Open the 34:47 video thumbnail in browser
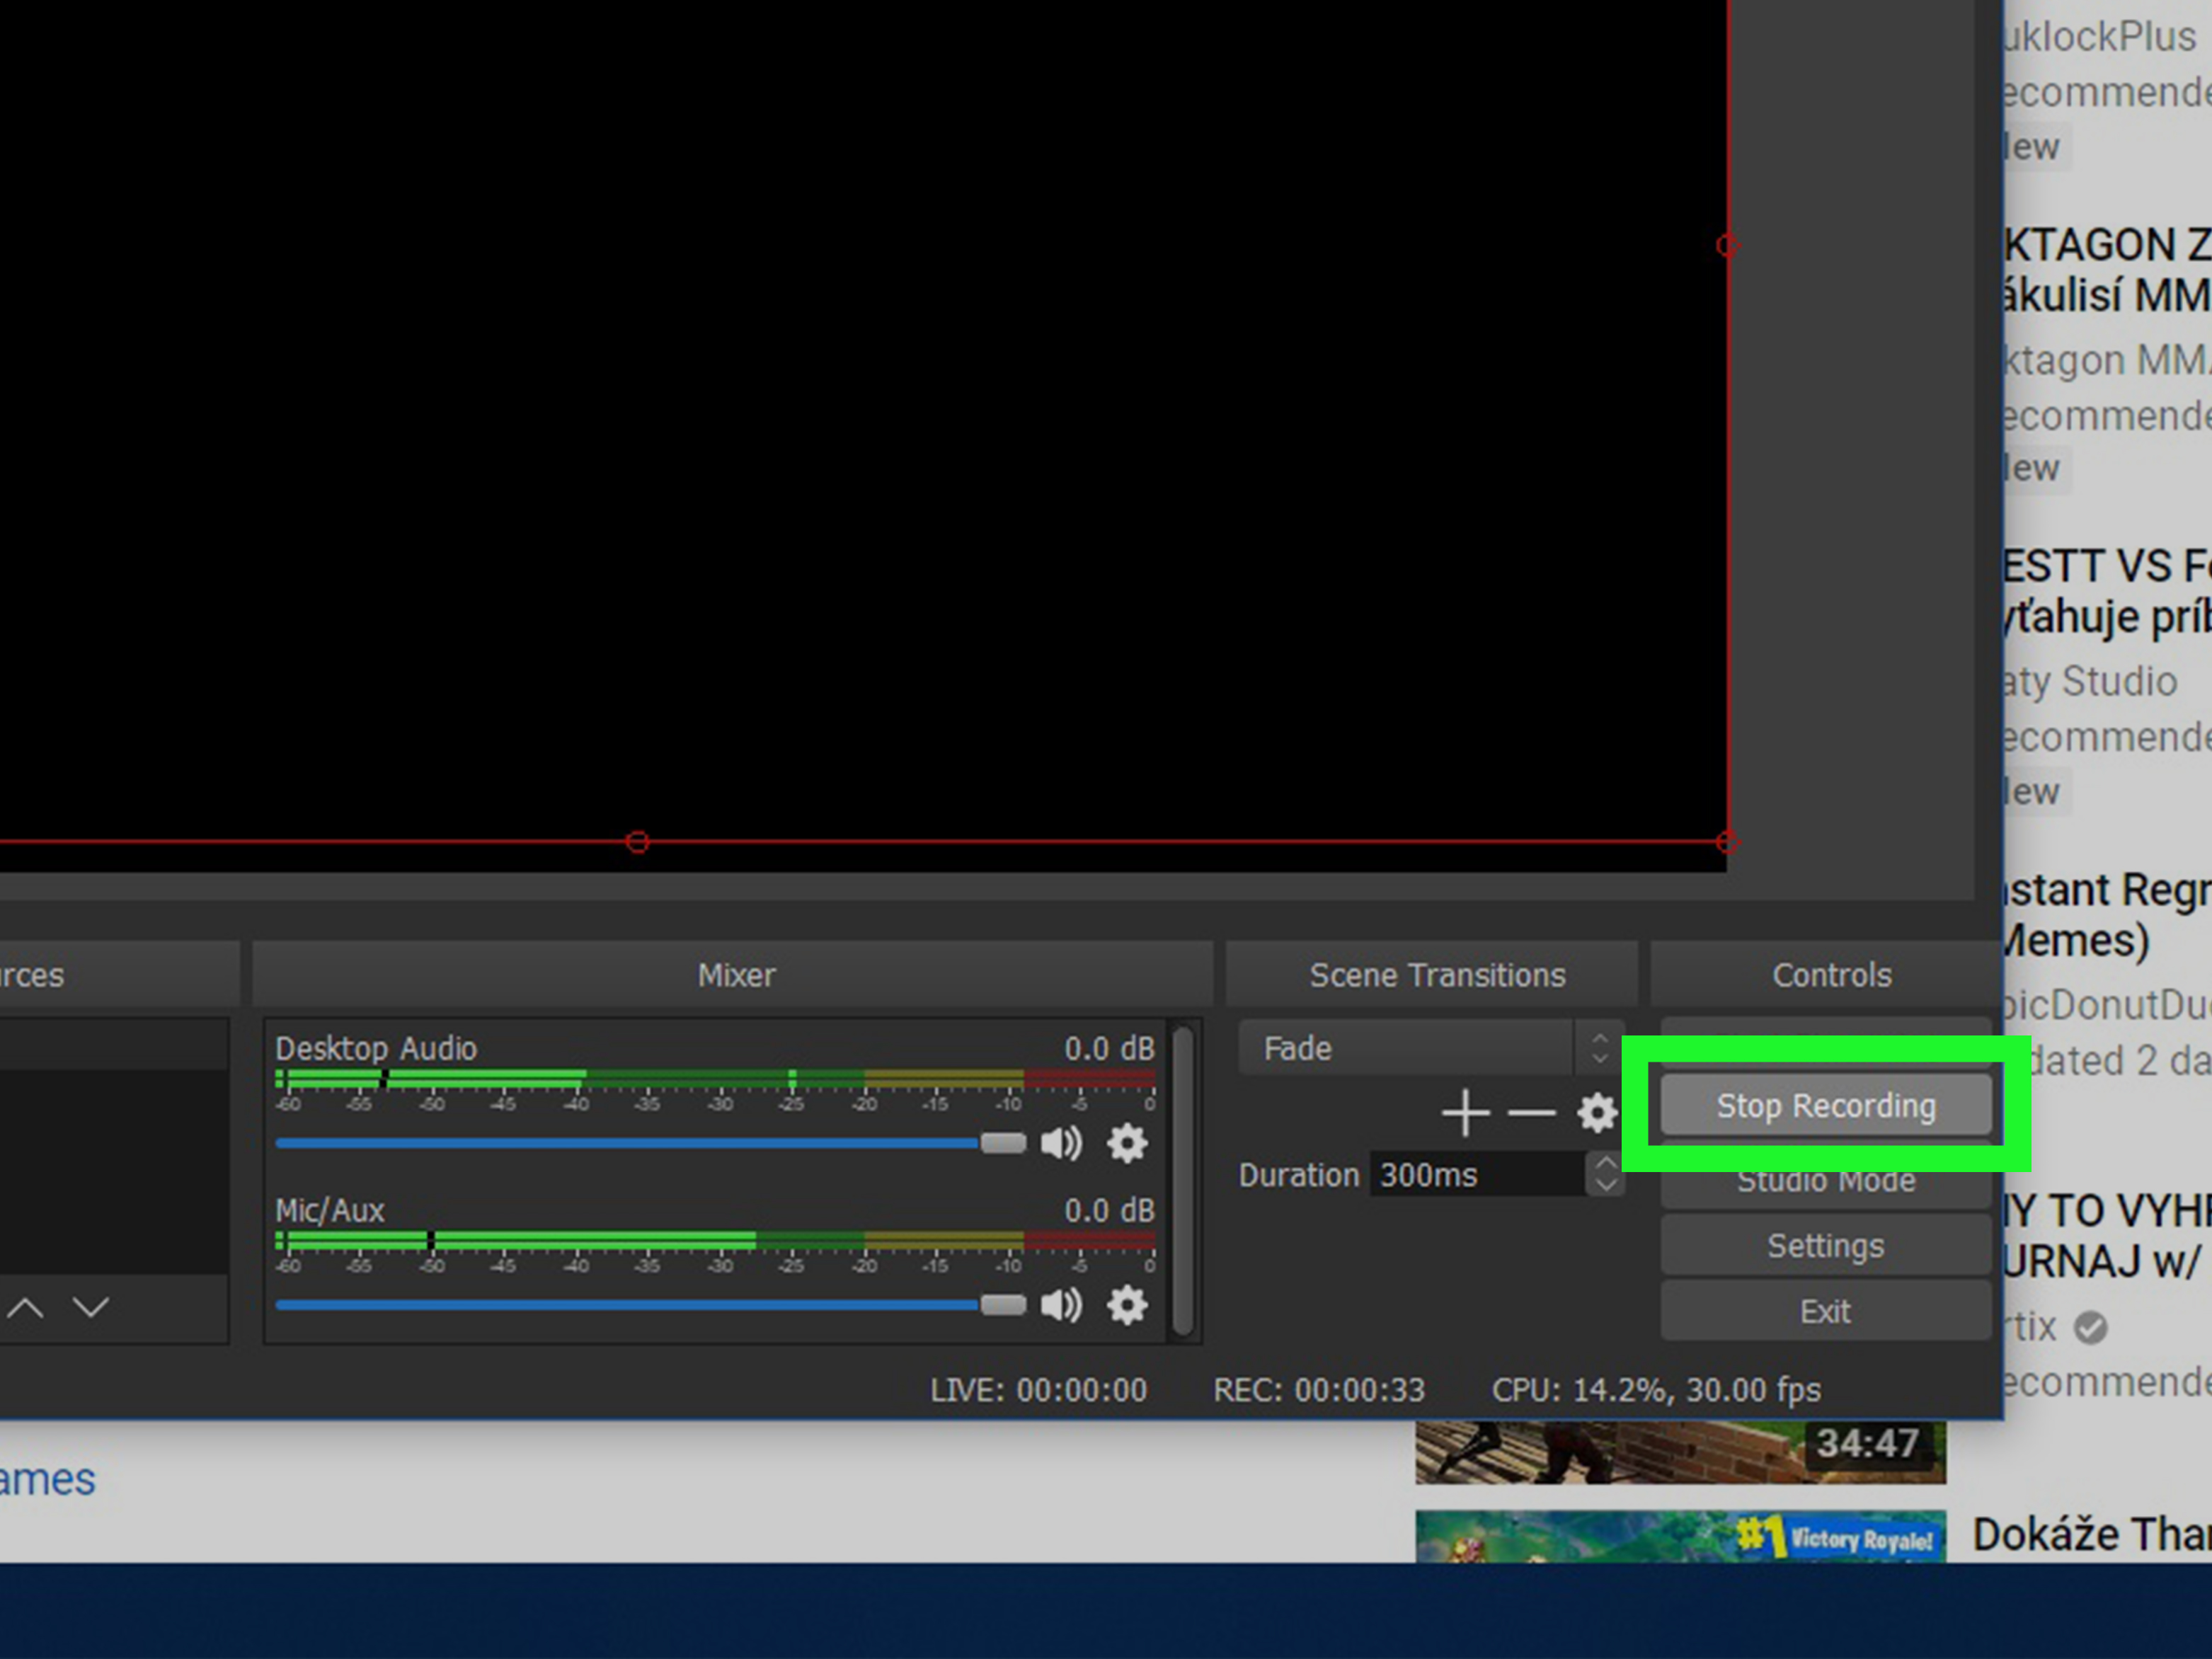Image resolution: width=2212 pixels, height=1659 pixels. click(x=1680, y=1452)
